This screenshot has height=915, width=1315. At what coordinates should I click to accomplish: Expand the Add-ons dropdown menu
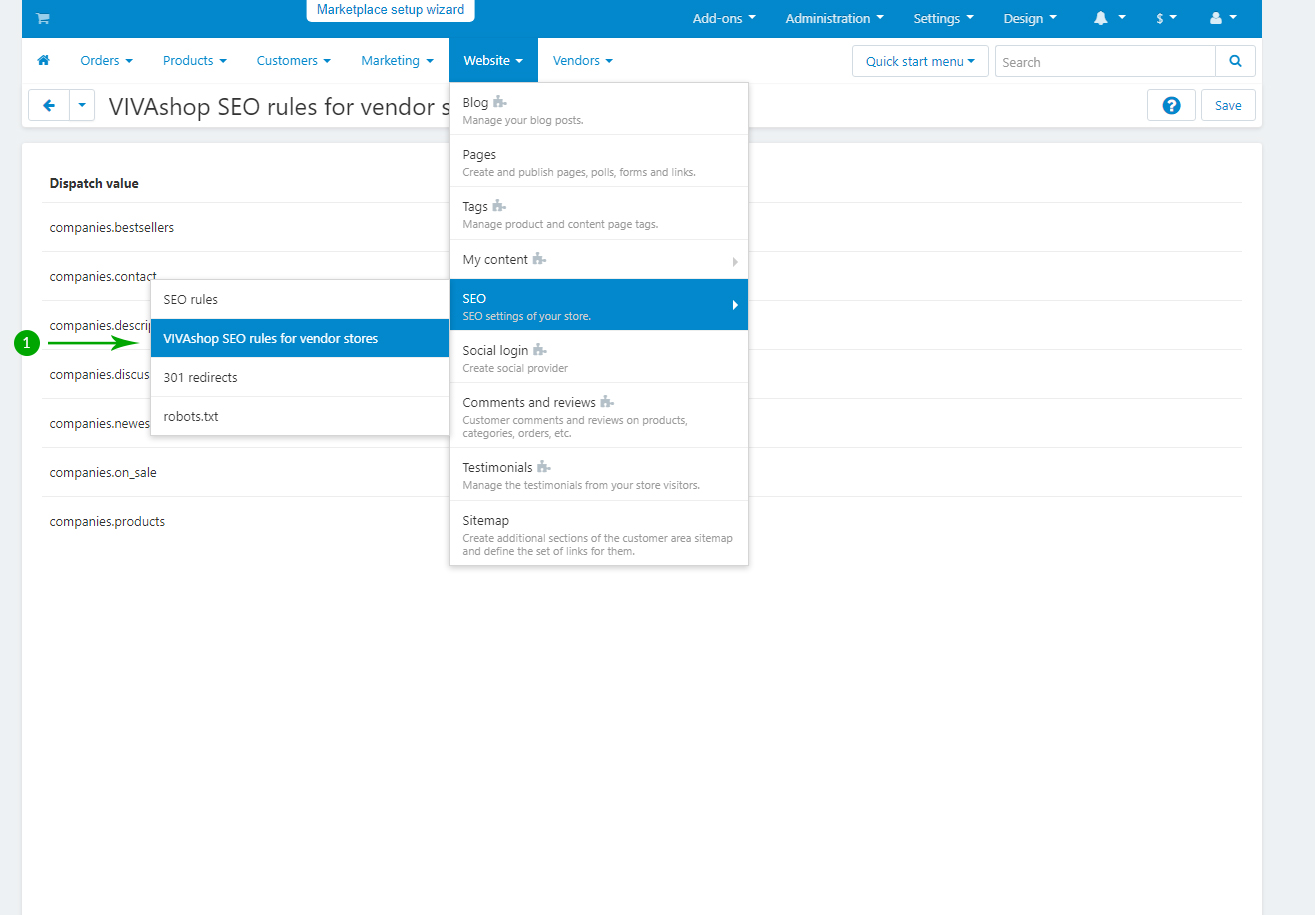[x=724, y=18]
